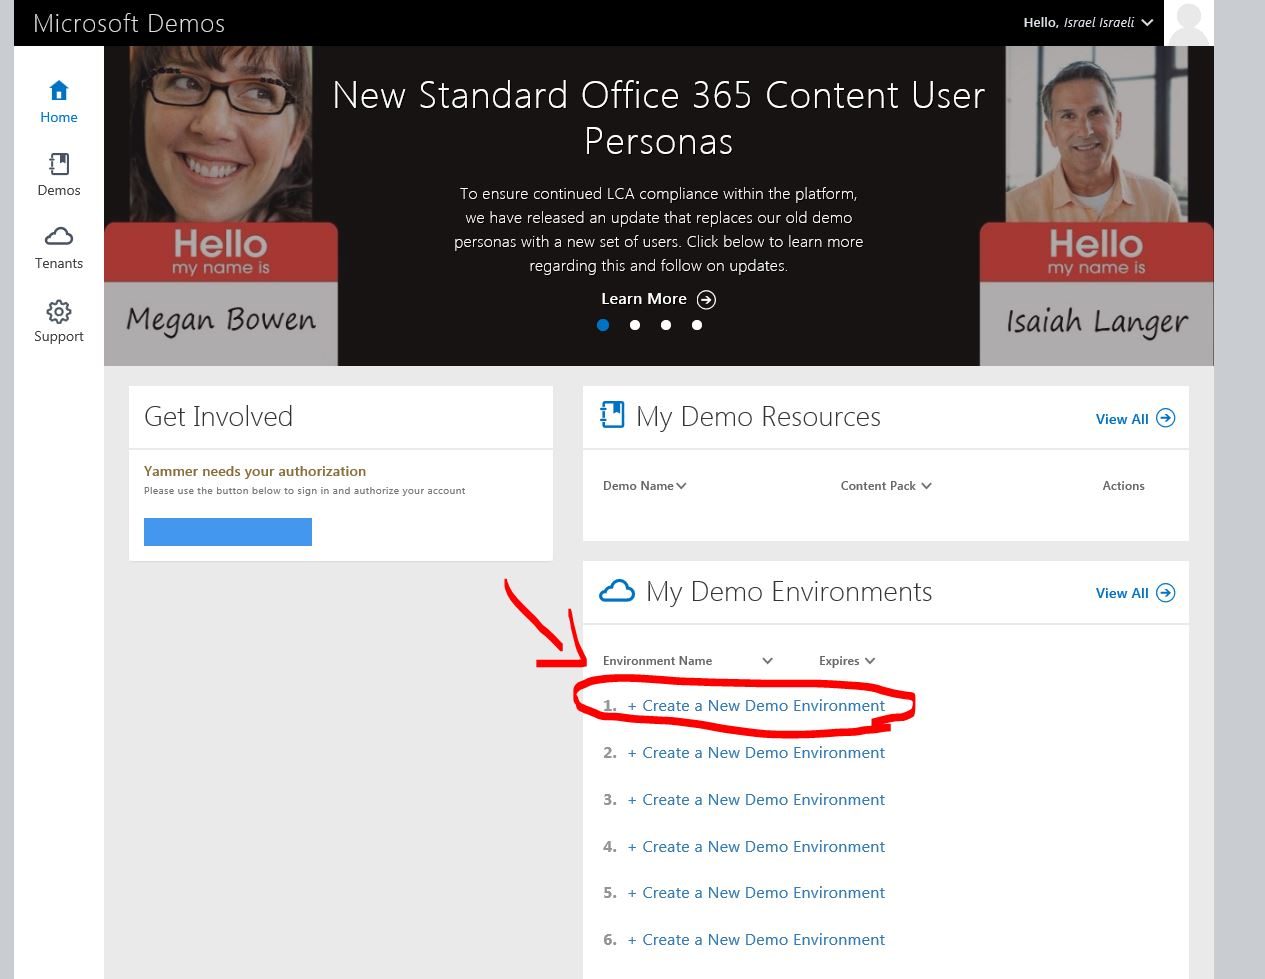
Task: Click the Actions column header
Action: (x=1123, y=486)
